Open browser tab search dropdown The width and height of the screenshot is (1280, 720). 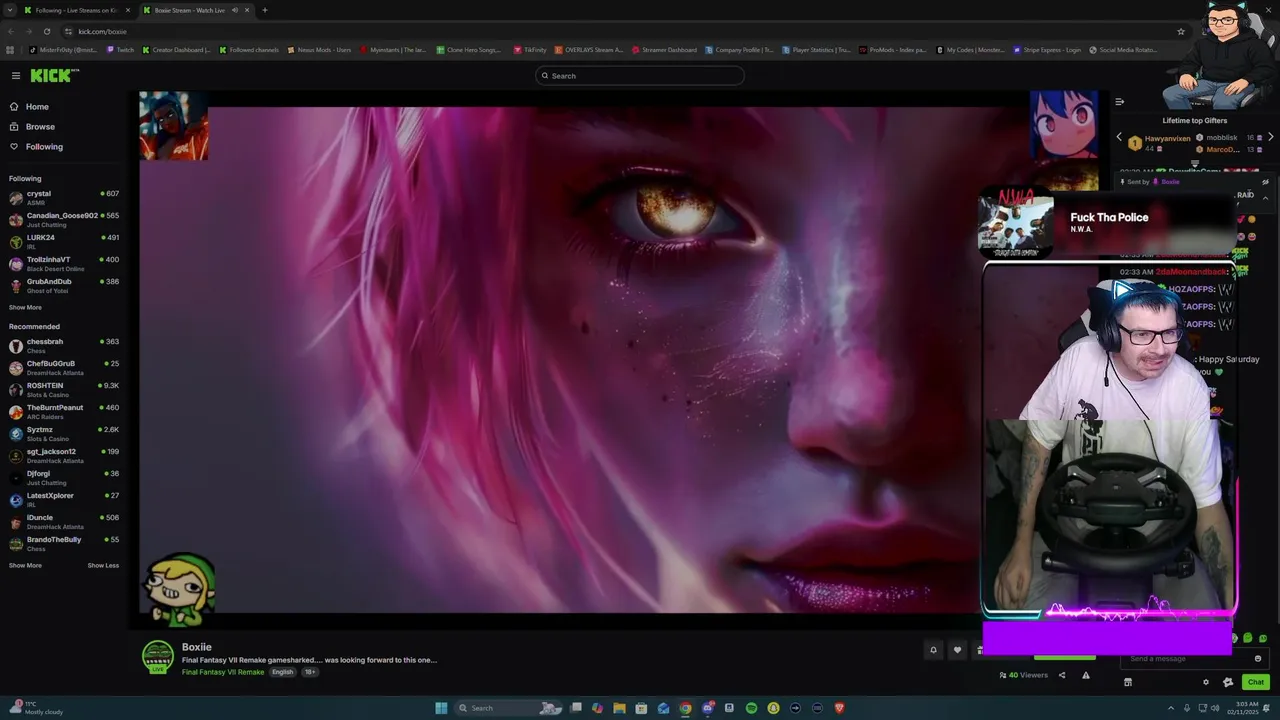9,10
